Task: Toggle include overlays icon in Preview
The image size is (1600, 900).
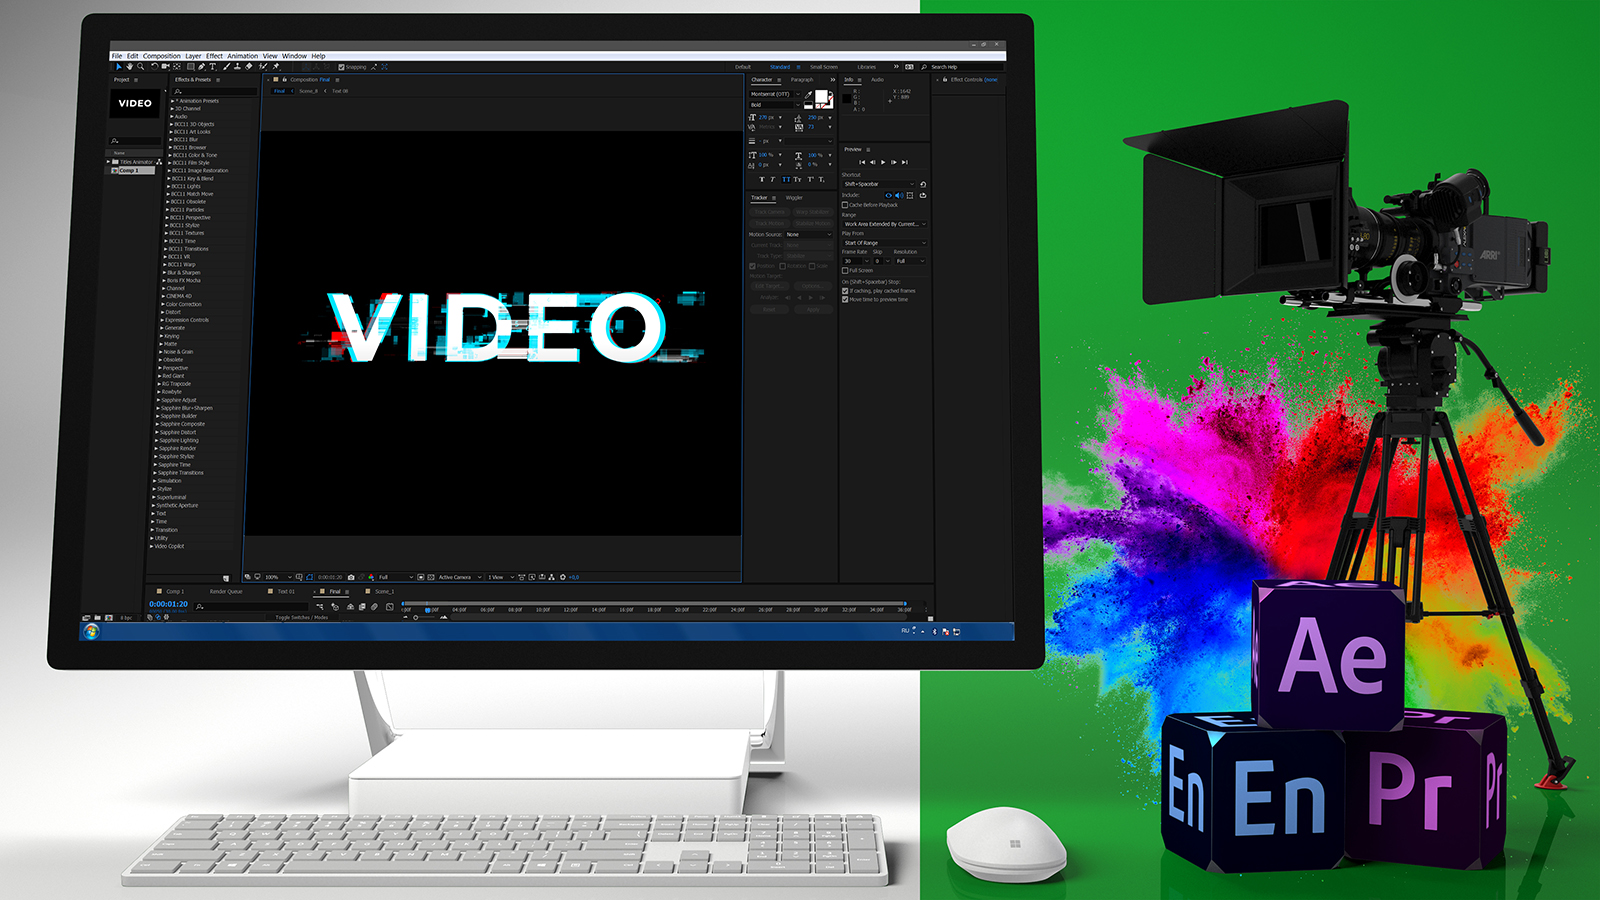Action: point(910,195)
